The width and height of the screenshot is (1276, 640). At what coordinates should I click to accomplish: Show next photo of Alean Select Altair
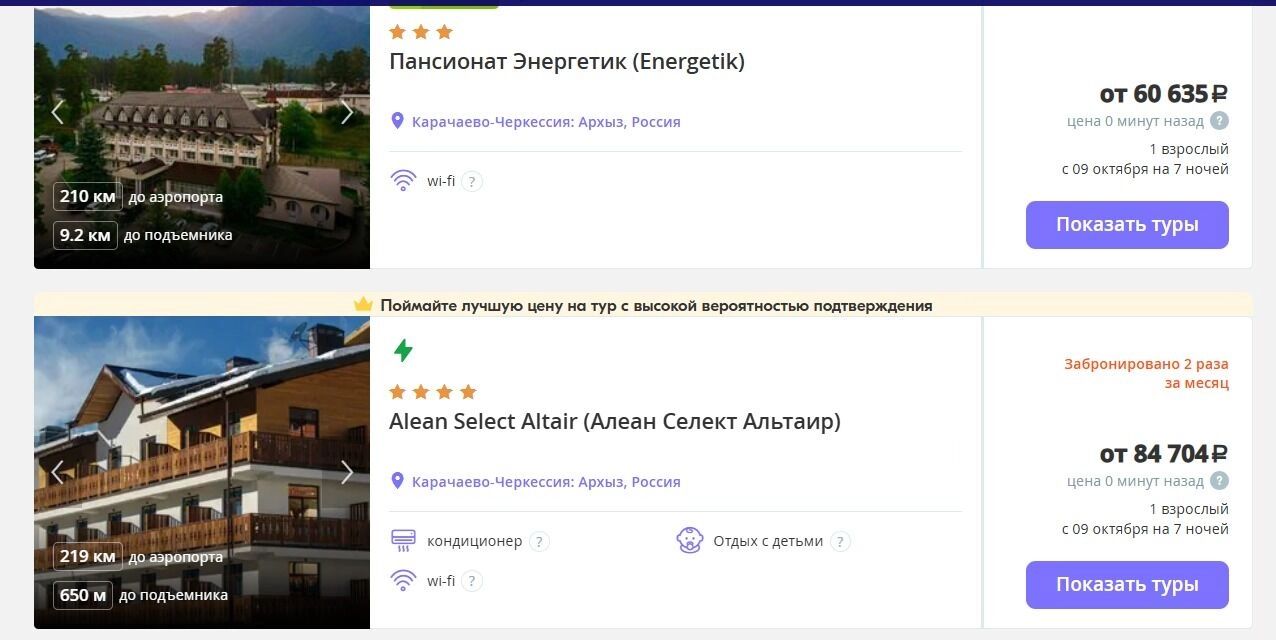(347, 472)
